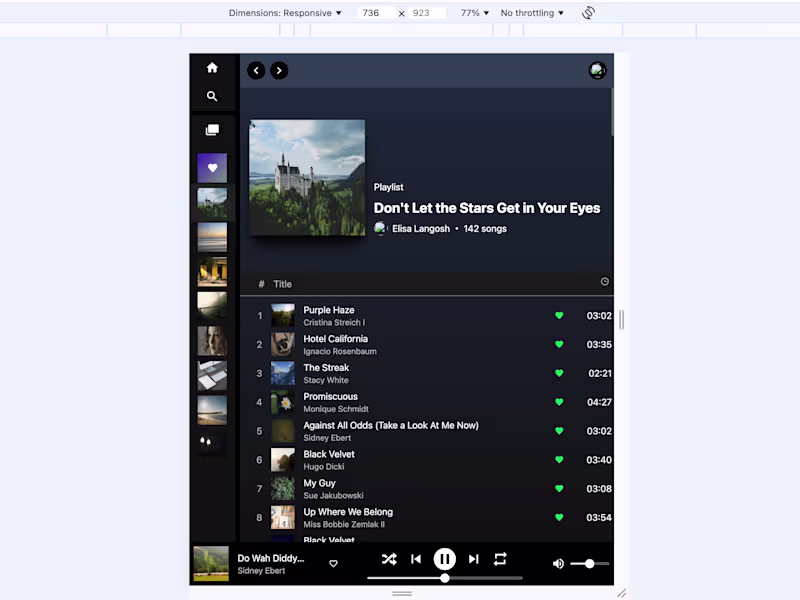Click the viewport corner resize handle
This screenshot has width=800, height=600.
click(621, 593)
